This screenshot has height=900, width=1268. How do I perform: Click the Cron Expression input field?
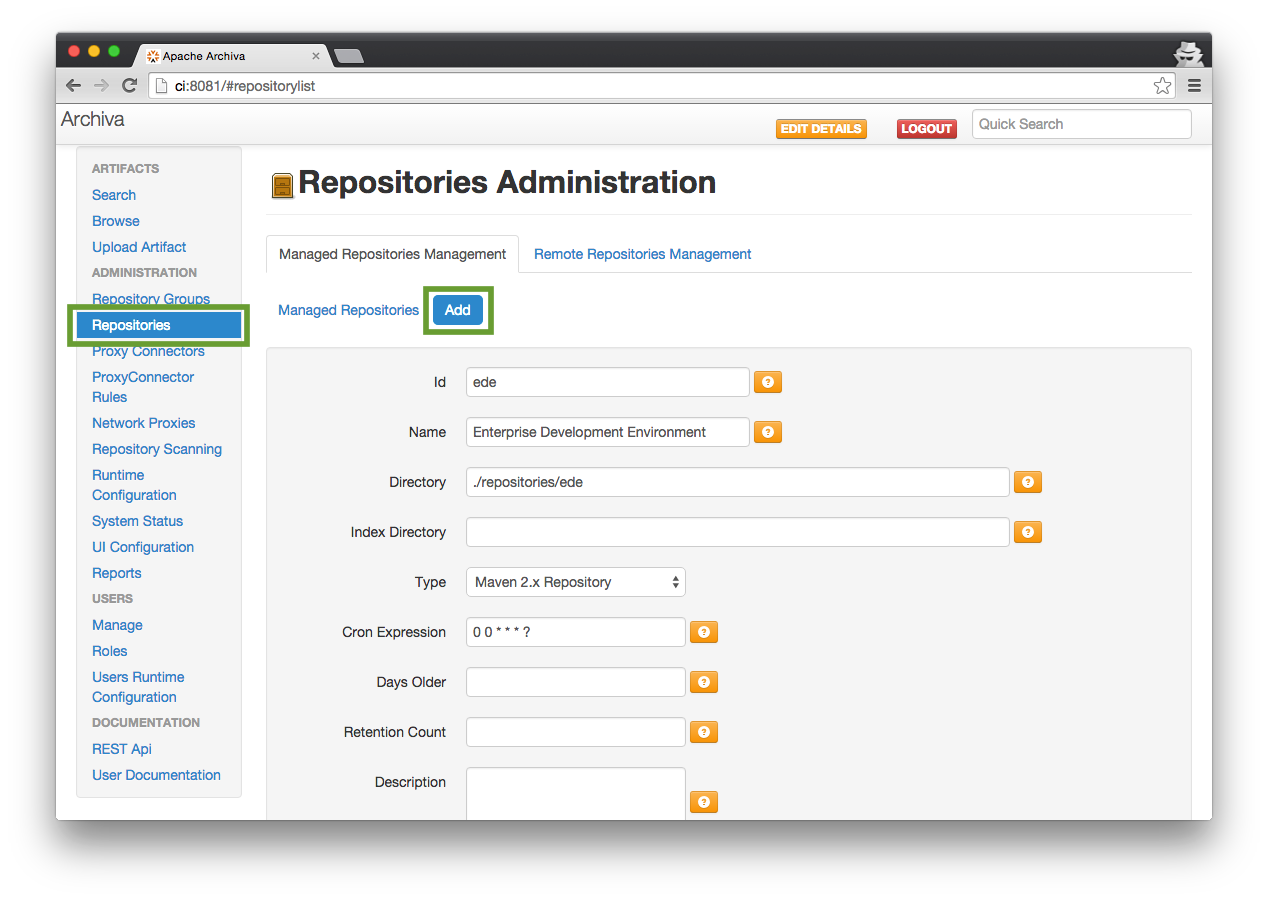[x=576, y=632]
